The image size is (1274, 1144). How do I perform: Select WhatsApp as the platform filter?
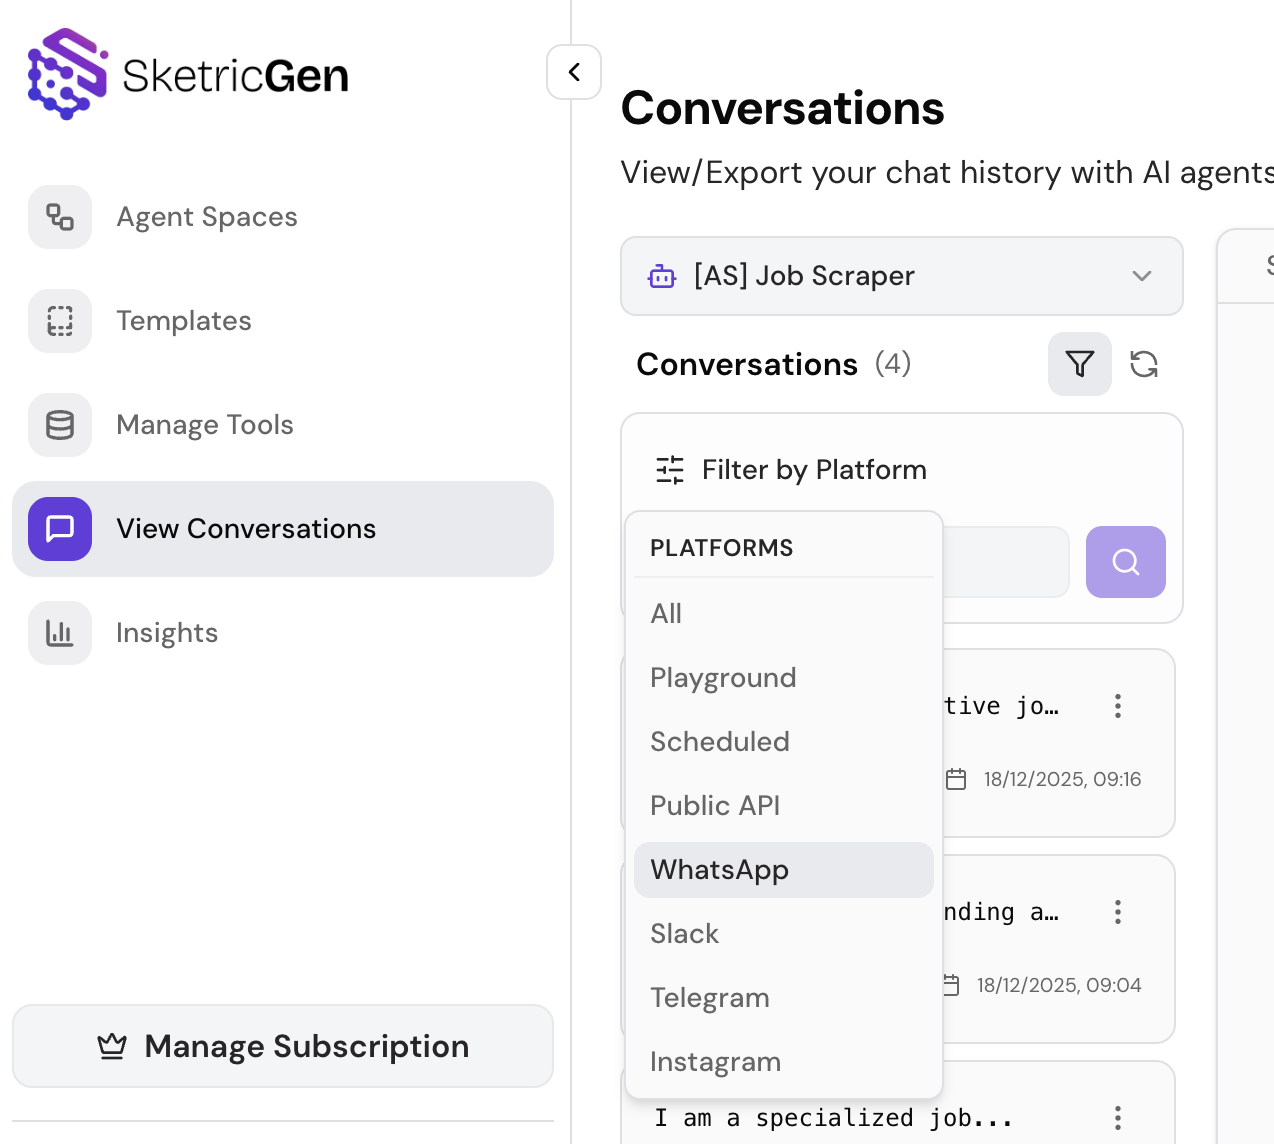[719, 870]
